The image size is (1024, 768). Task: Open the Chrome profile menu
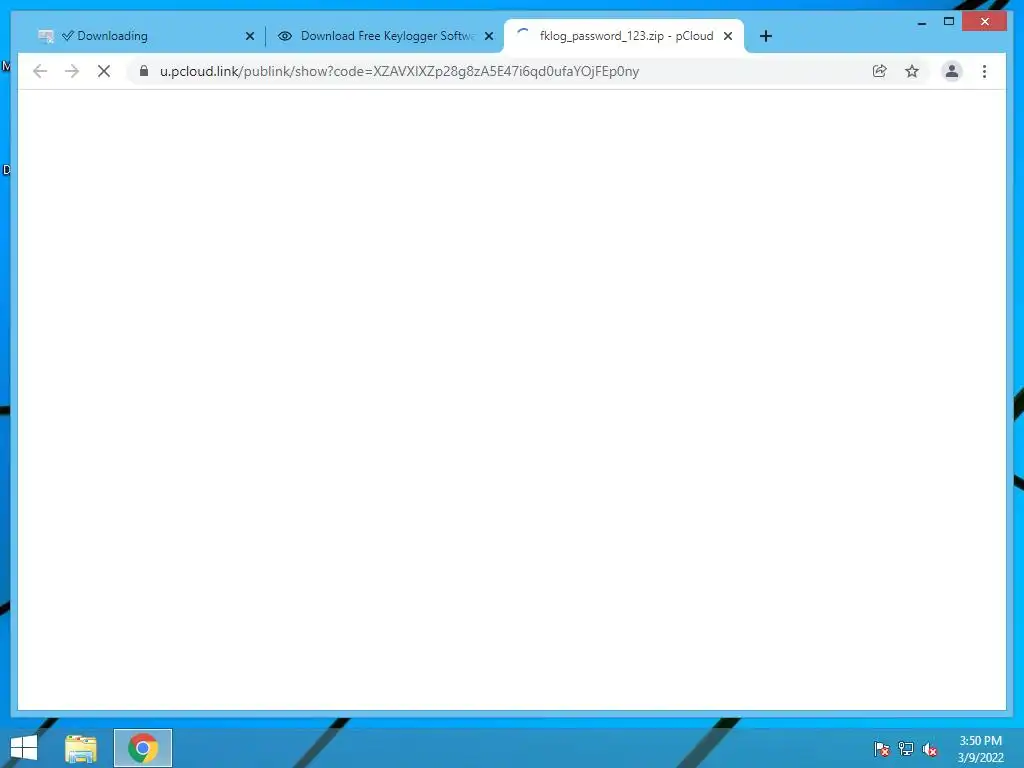click(x=952, y=71)
